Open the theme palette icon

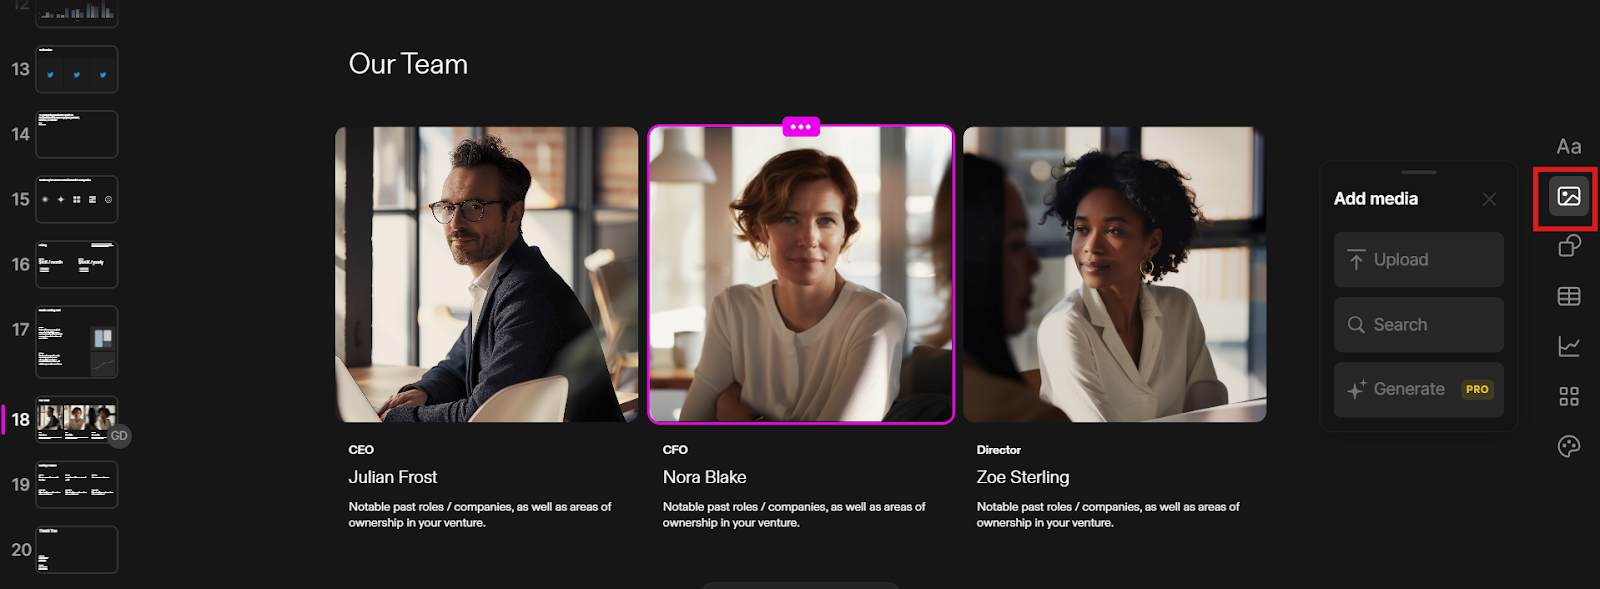1568,446
